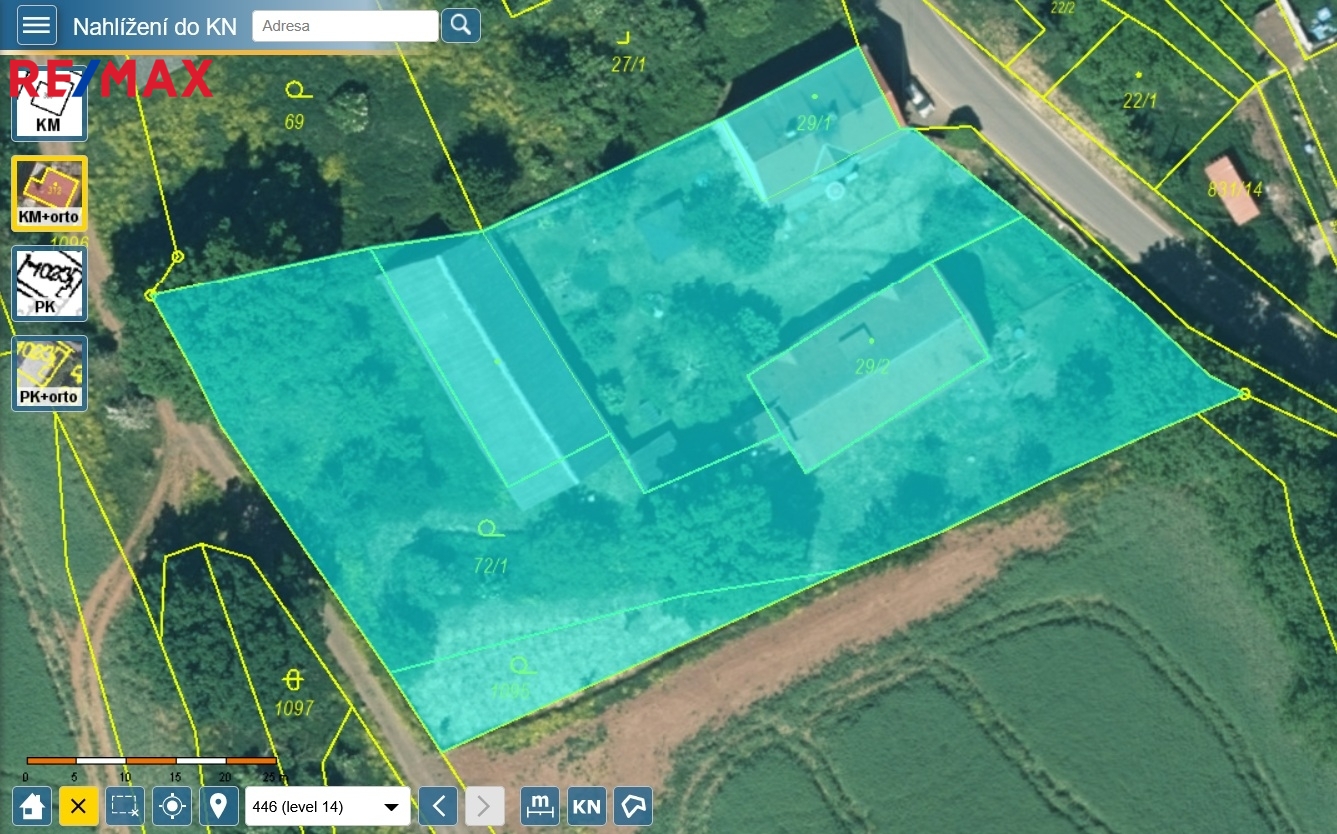The height and width of the screenshot is (834, 1337).
Task: Go to previous map view arrow
Action: 438,806
